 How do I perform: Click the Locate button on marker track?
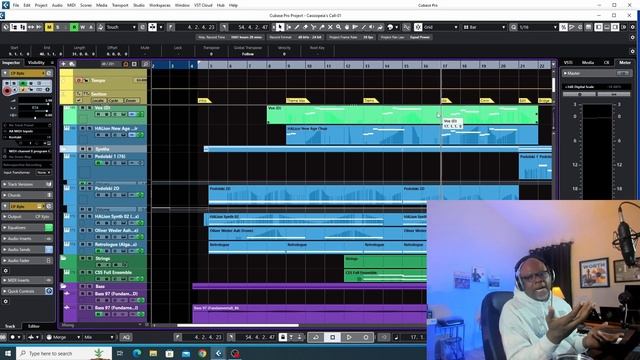(x=98, y=100)
